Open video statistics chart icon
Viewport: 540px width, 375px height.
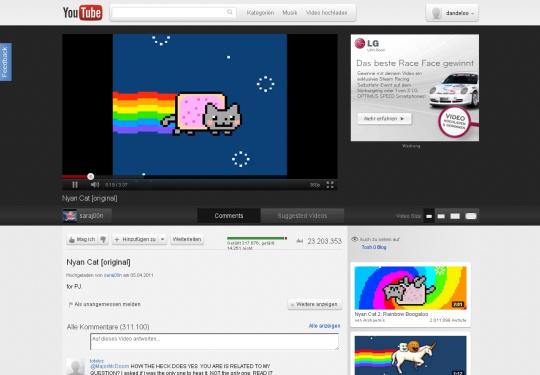(300, 241)
